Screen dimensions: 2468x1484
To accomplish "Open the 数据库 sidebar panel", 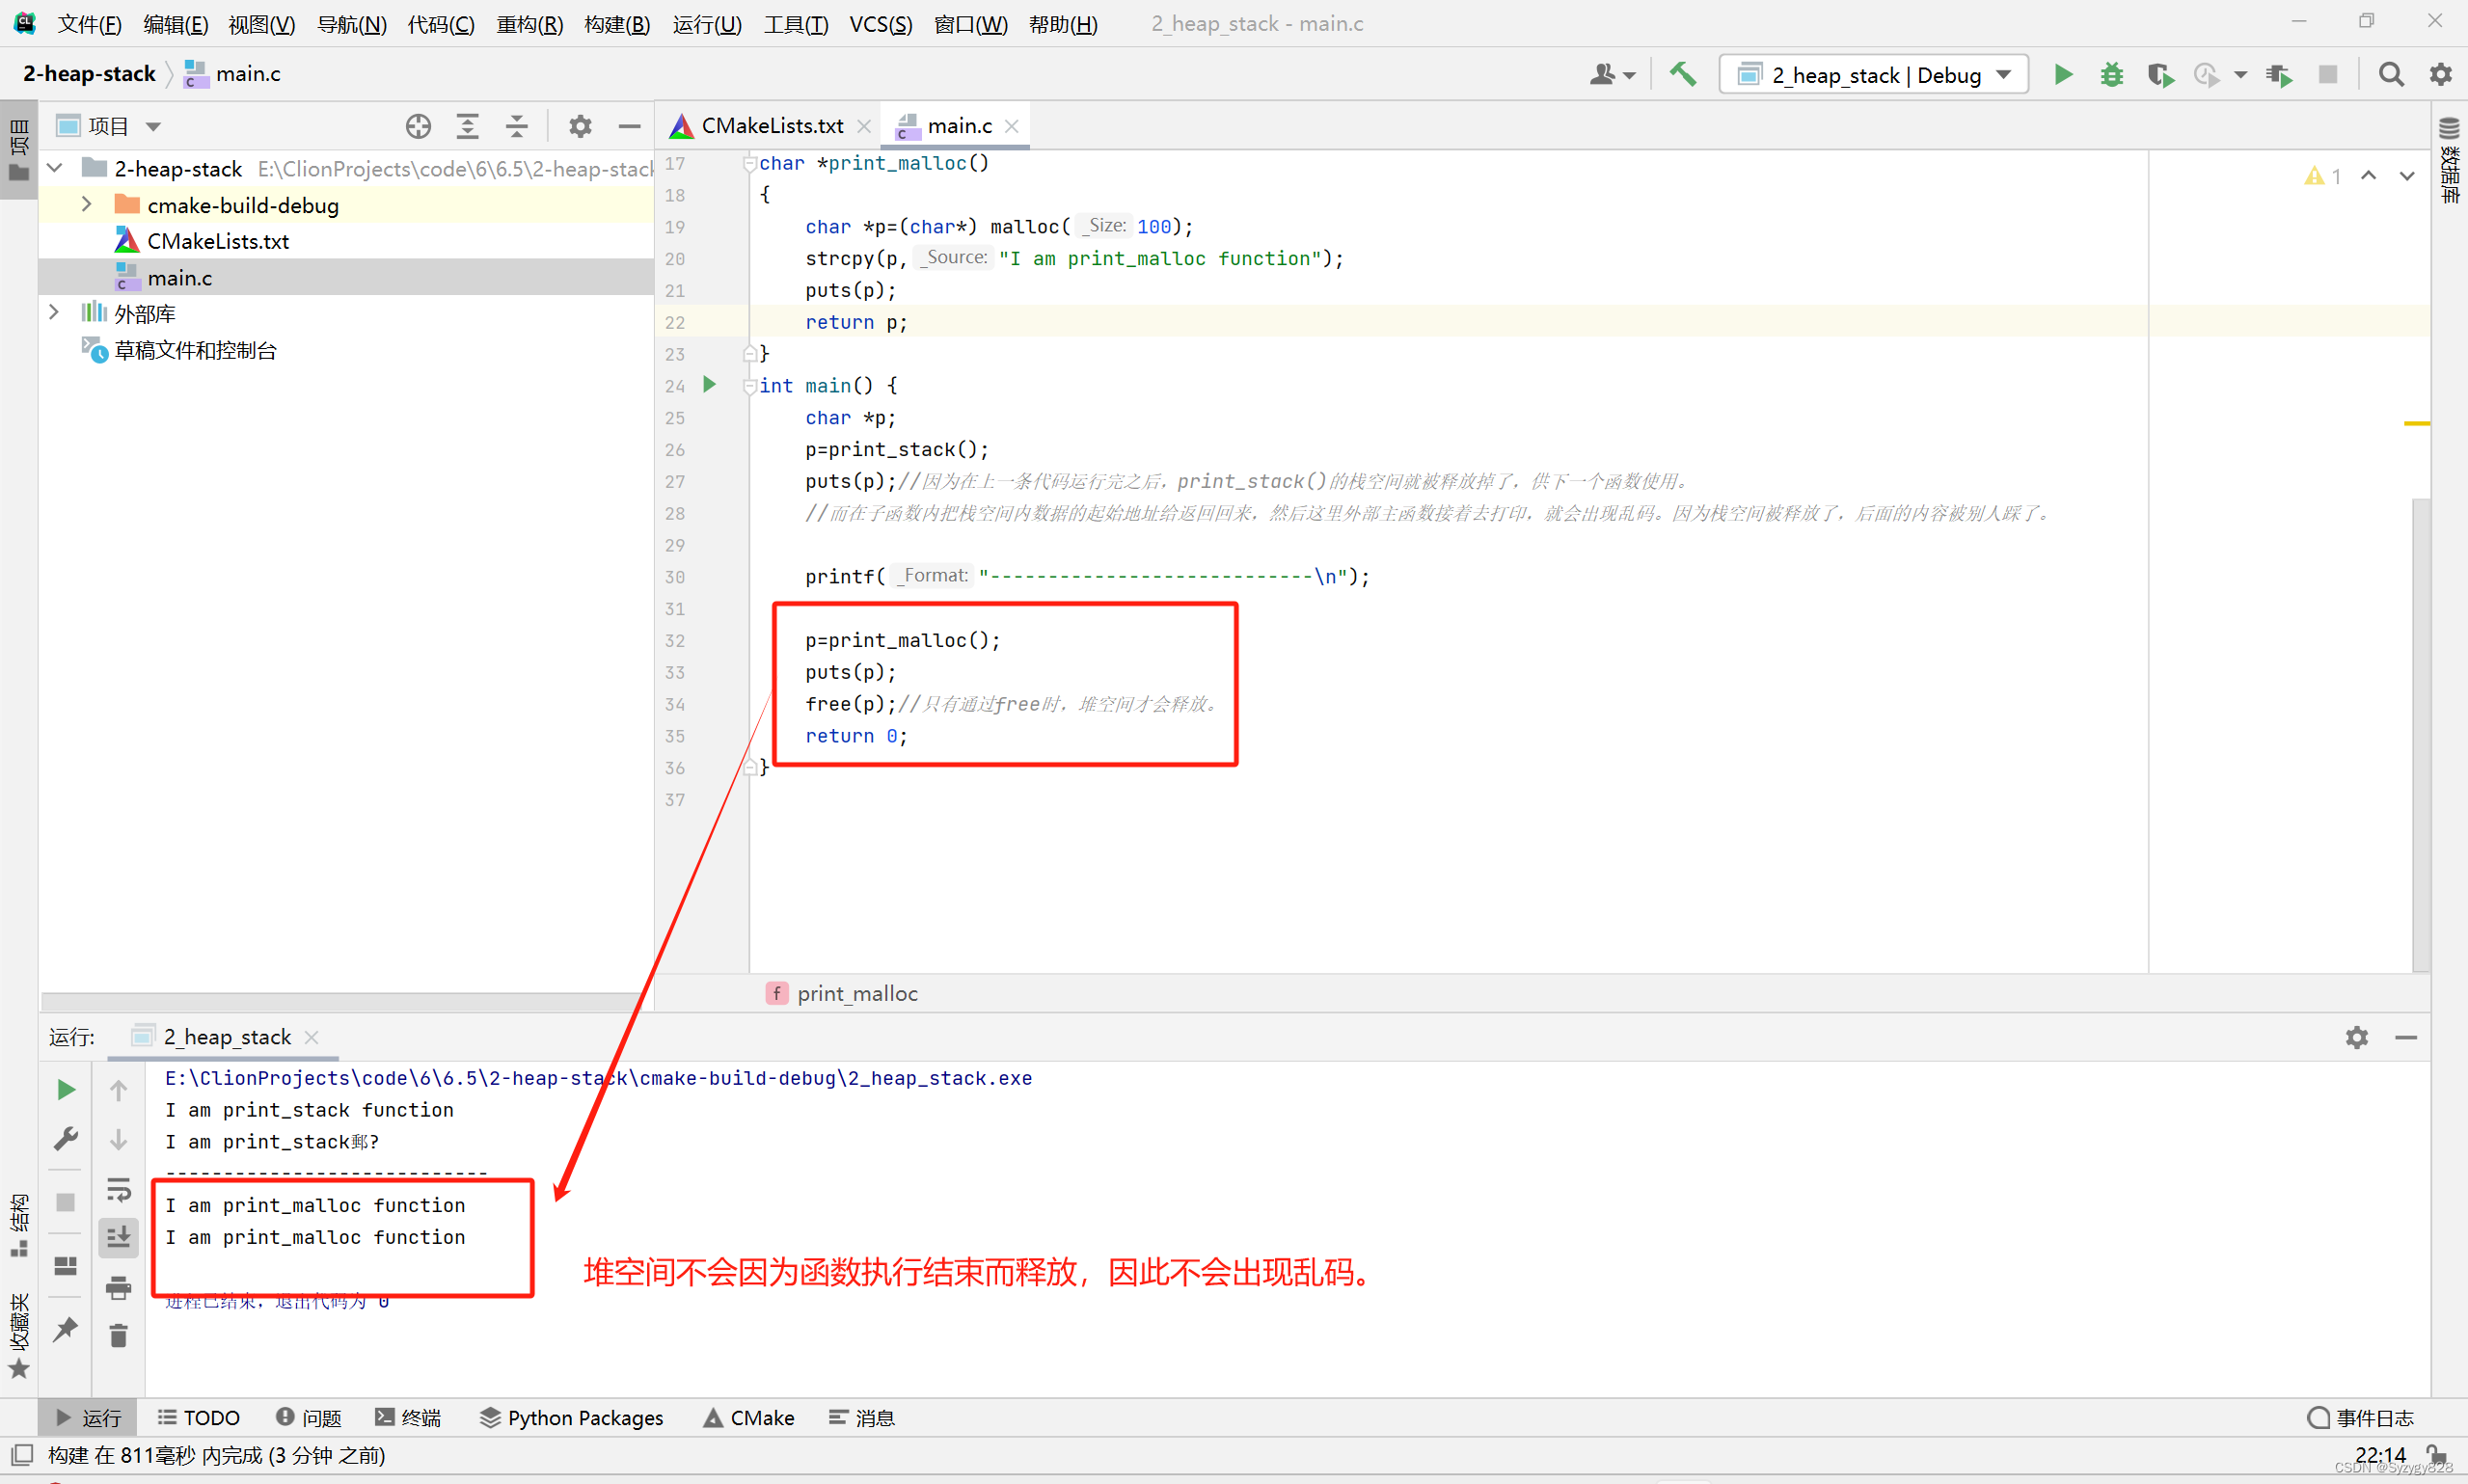I will (x=2449, y=160).
